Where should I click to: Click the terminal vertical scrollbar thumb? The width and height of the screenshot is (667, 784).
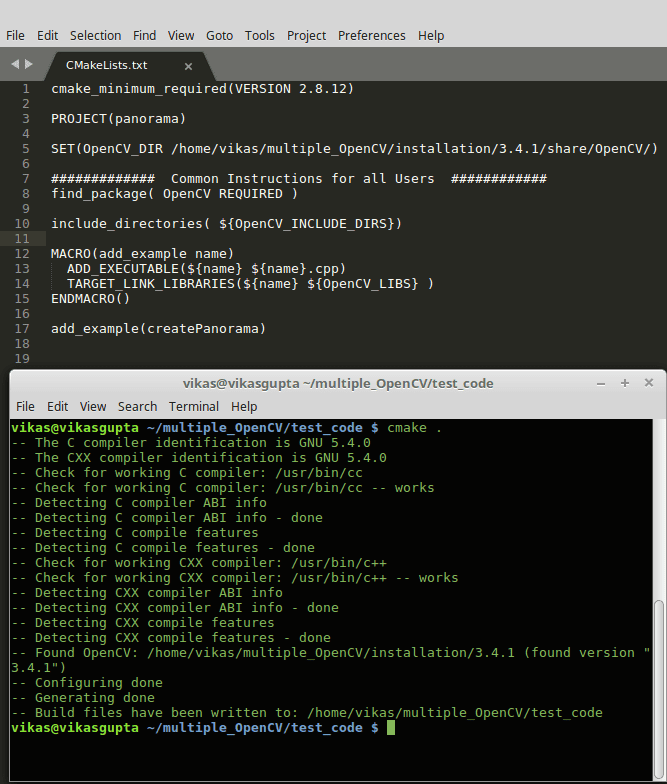[659, 689]
